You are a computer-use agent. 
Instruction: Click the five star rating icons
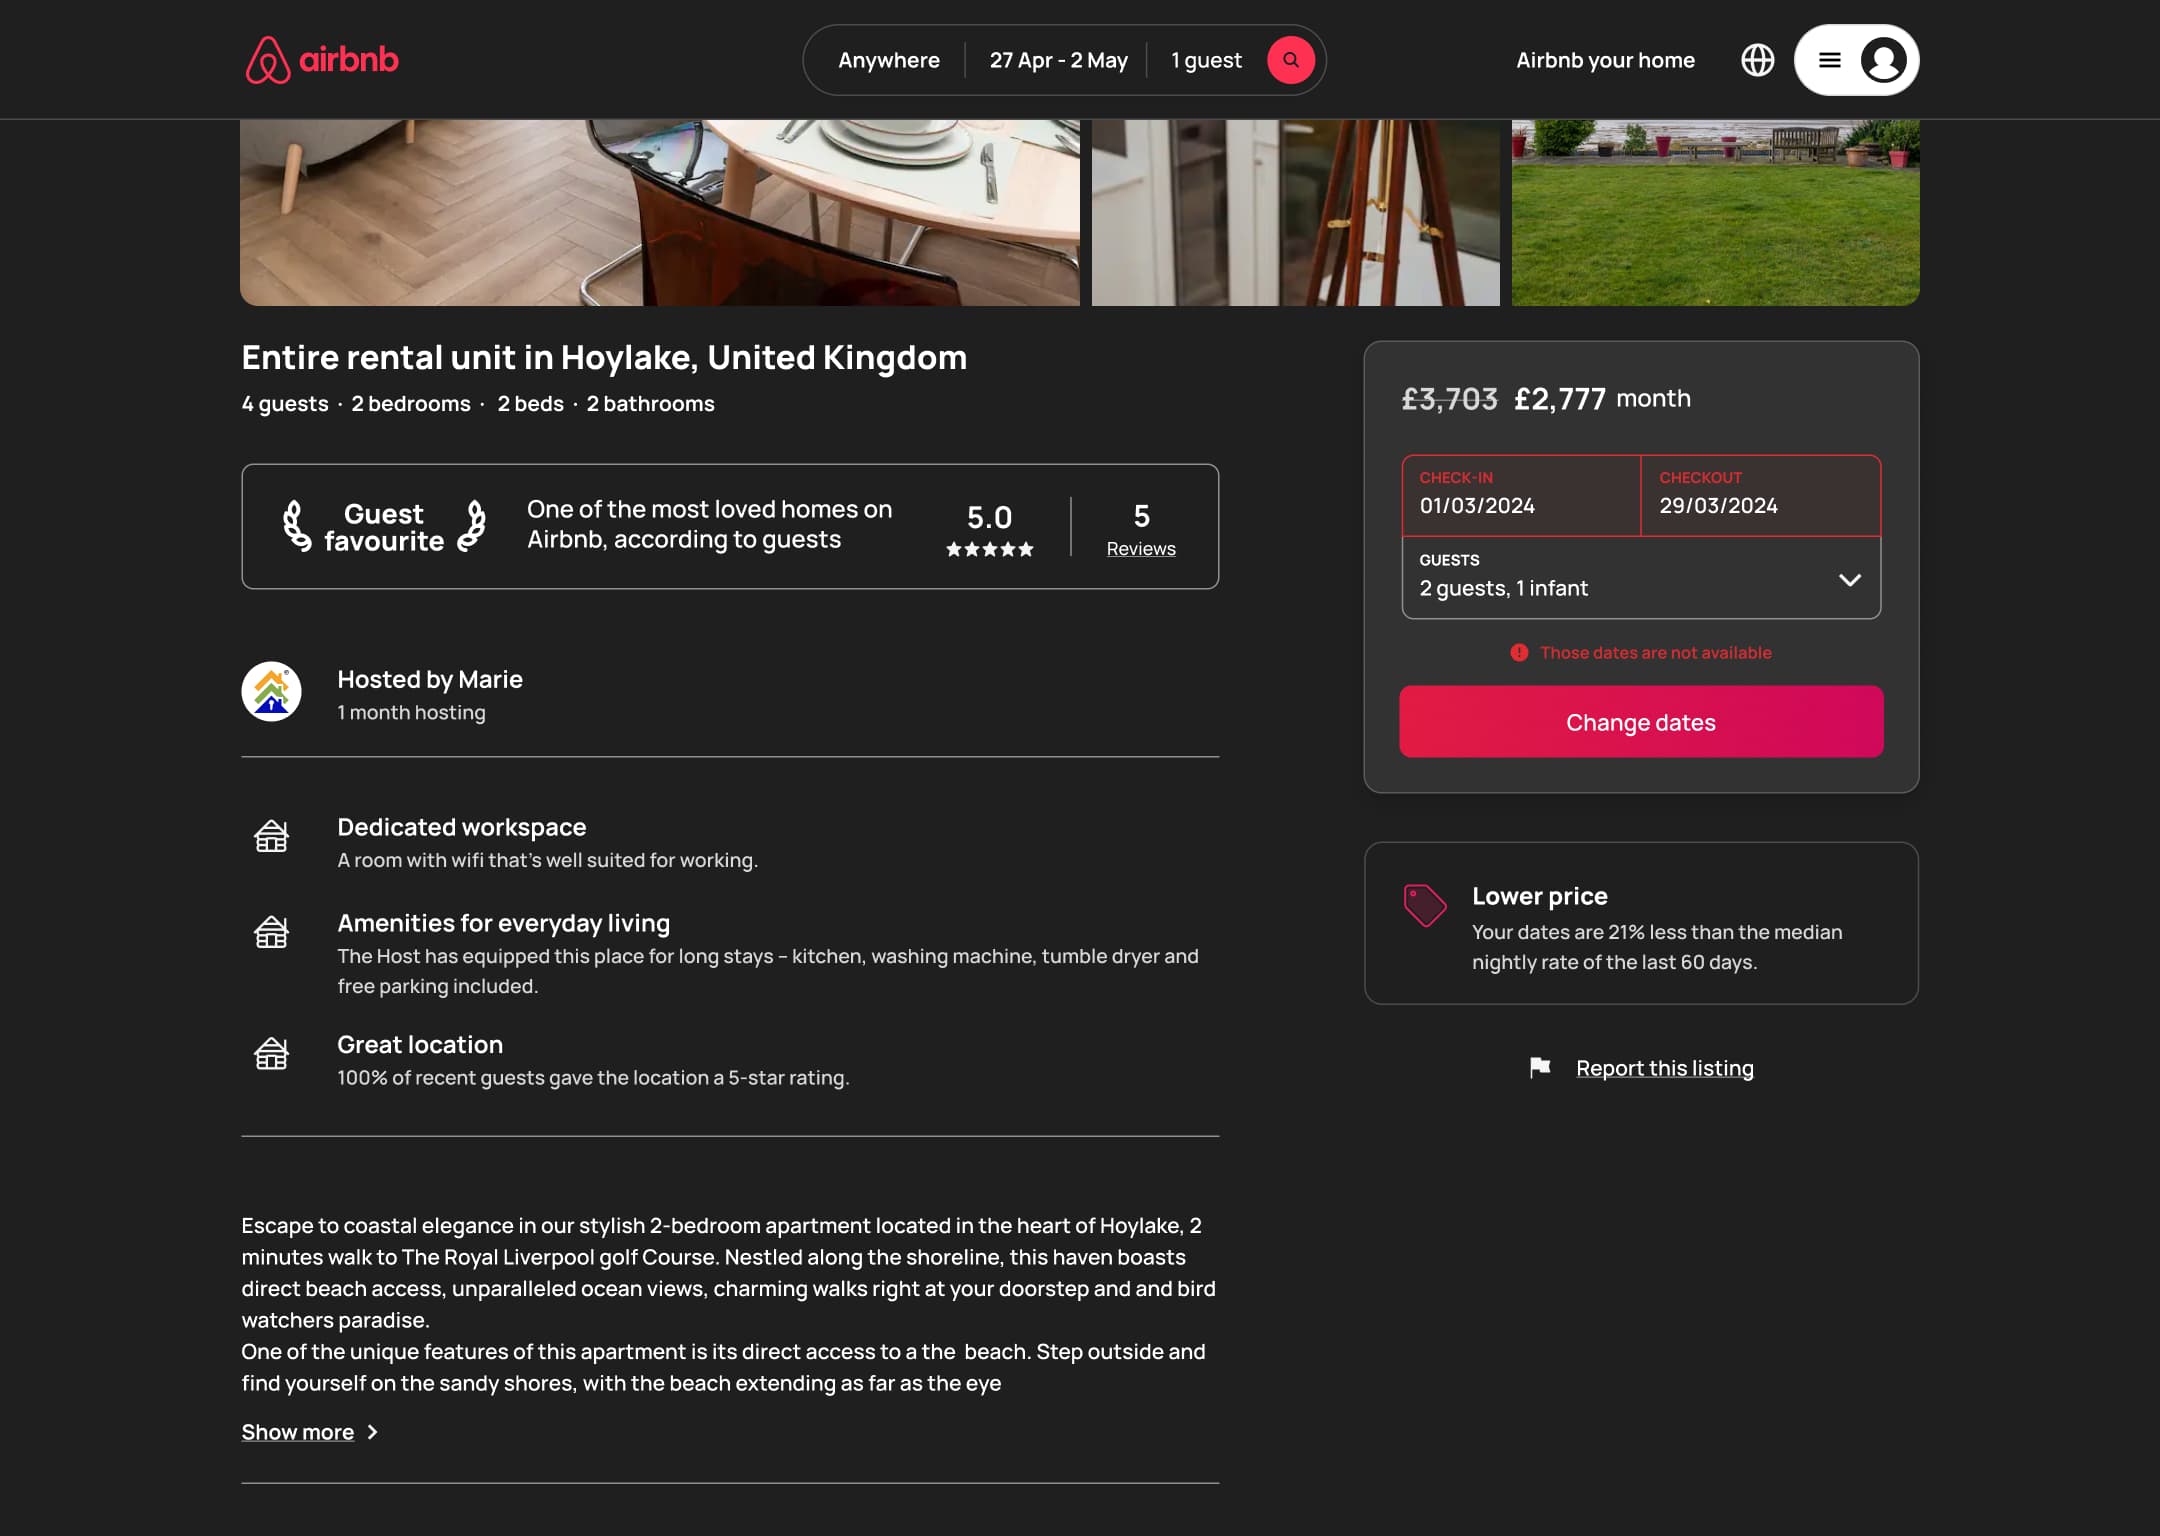[989, 549]
